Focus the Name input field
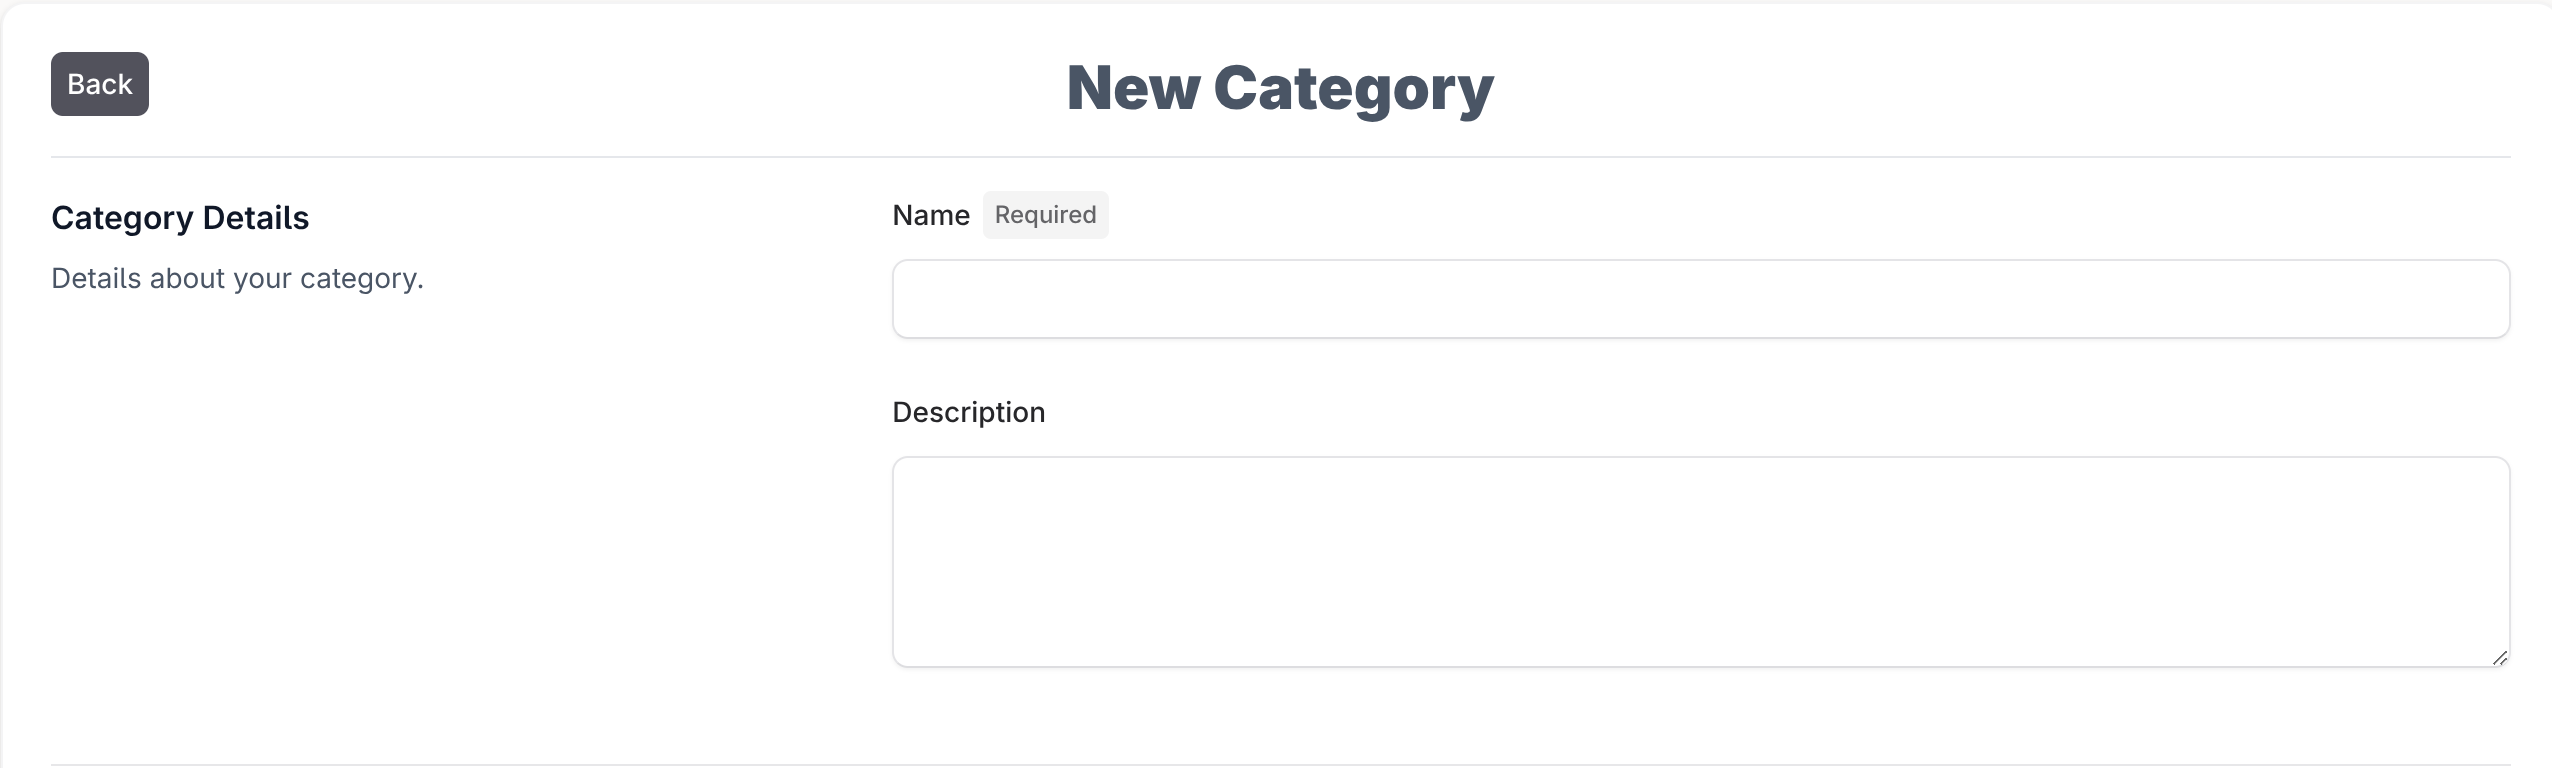The width and height of the screenshot is (2552, 768). [x=1701, y=299]
